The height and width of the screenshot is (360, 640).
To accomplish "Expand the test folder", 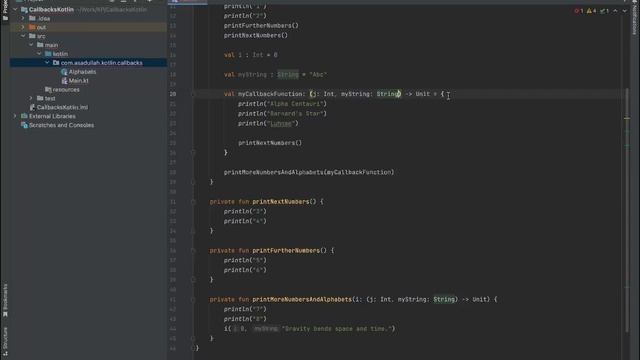I will point(31,98).
